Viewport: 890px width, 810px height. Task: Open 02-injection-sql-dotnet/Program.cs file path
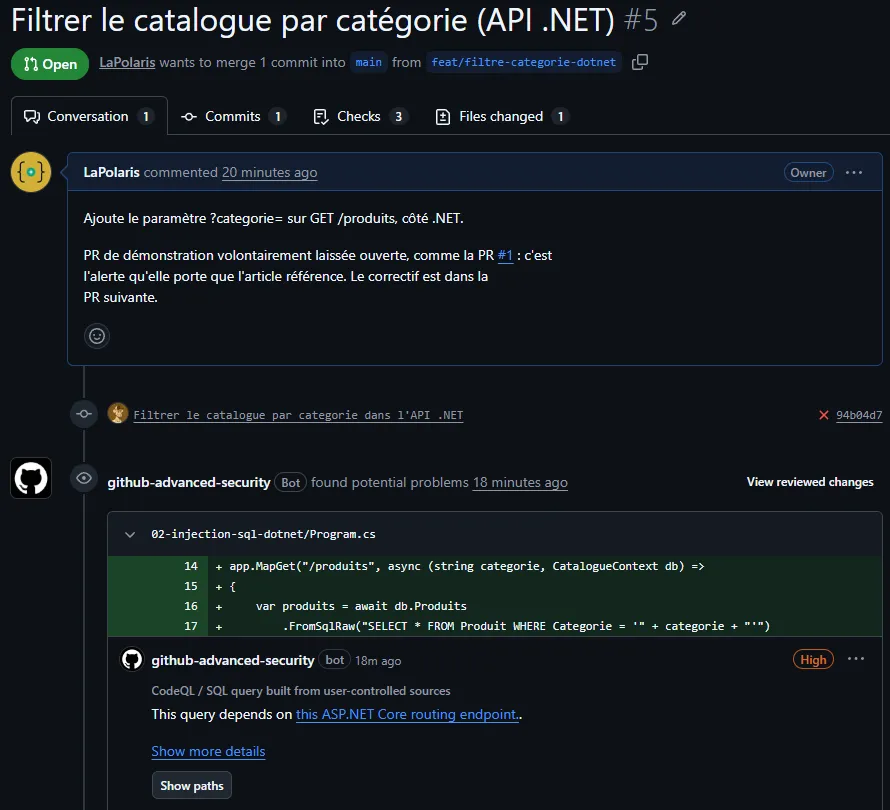tap(263, 534)
